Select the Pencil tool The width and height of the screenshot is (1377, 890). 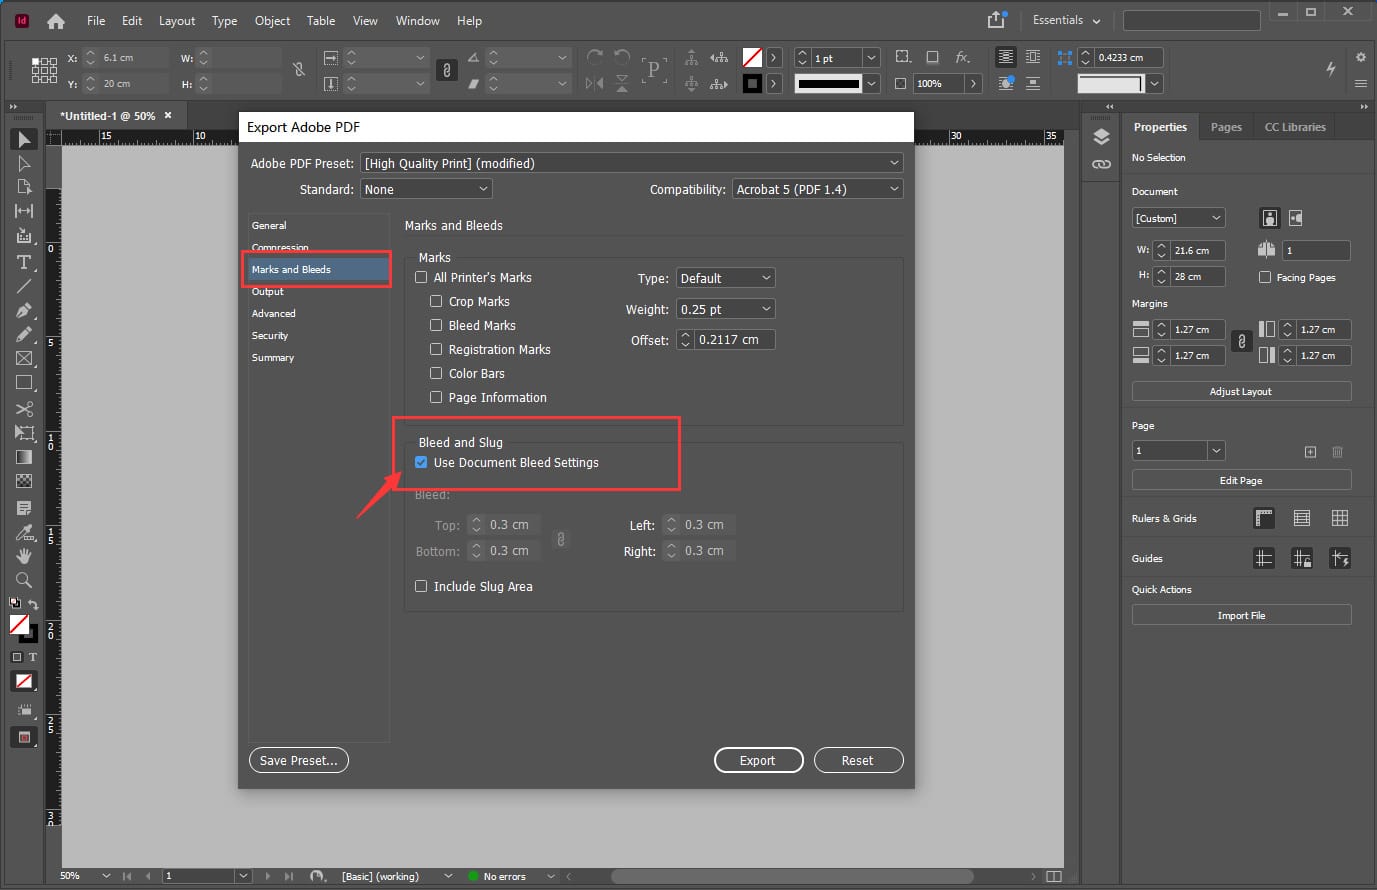[24, 334]
